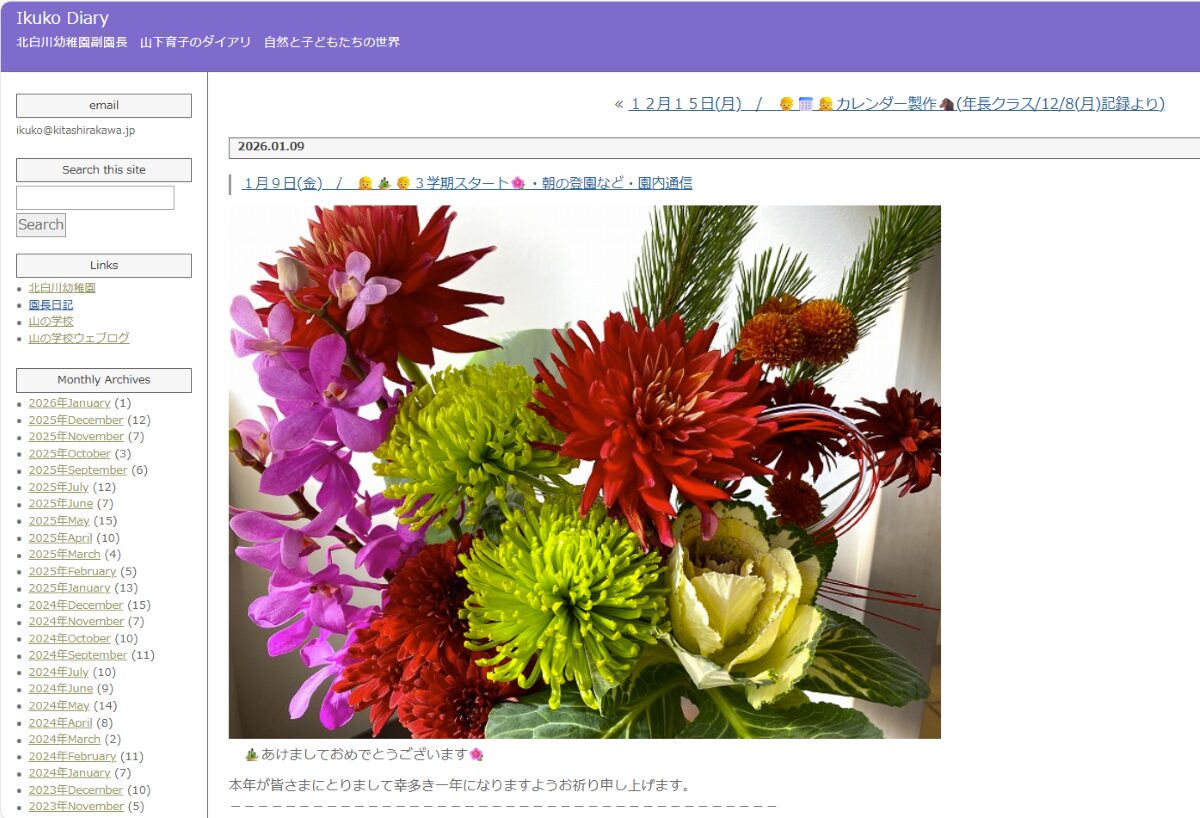Open the 園長日記 link
The height and width of the screenshot is (818, 1200).
[x=51, y=305]
